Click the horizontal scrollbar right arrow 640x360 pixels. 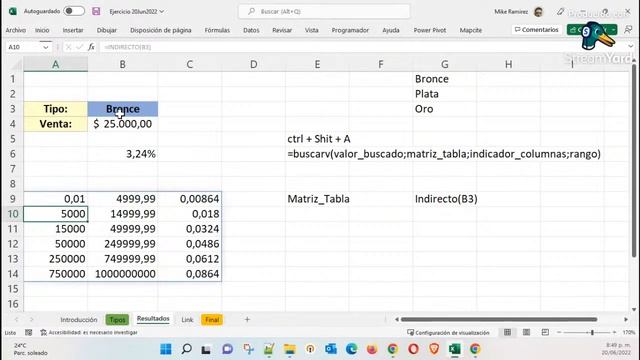click(x=626, y=320)
